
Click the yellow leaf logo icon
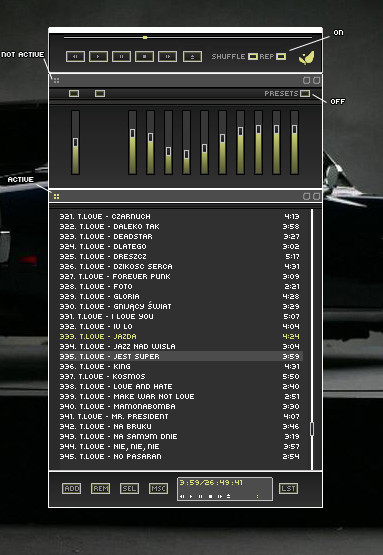pos(306,58)
